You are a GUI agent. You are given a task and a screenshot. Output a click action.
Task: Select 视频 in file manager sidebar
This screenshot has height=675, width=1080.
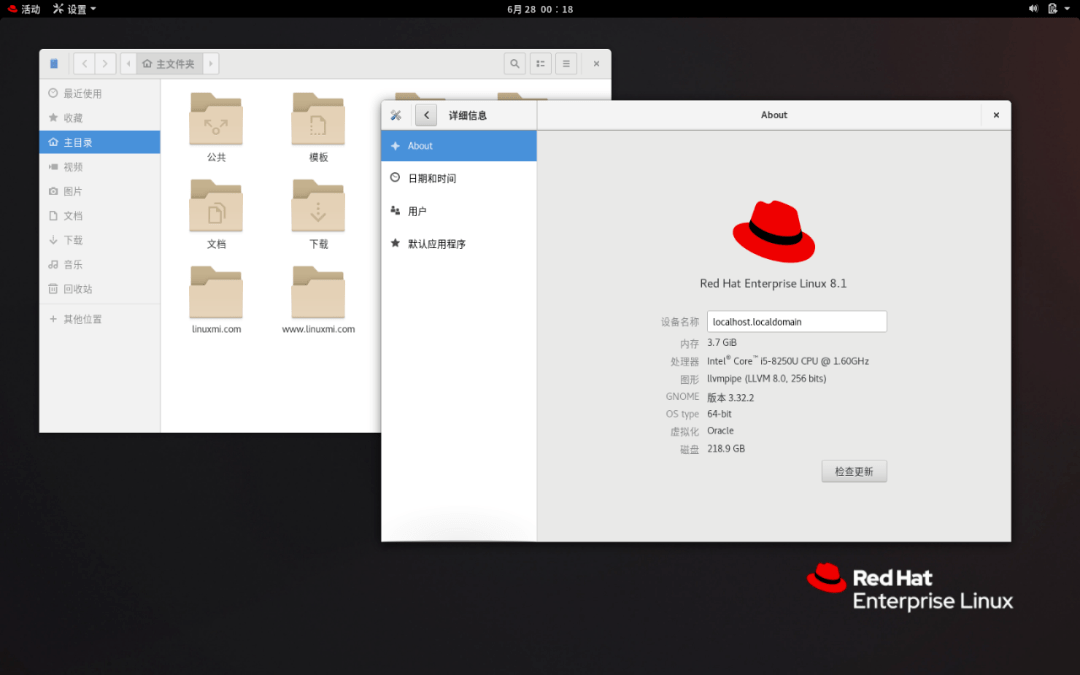100,167
